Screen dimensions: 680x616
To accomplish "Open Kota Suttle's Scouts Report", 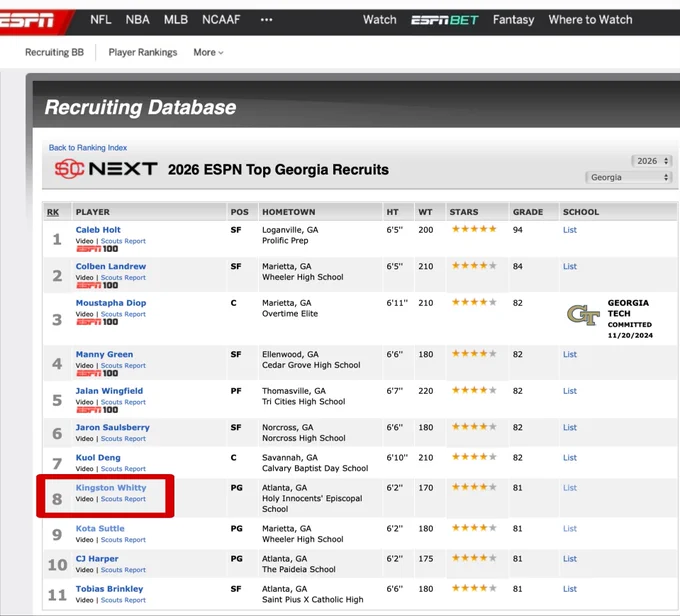I will tap(123, 540).
